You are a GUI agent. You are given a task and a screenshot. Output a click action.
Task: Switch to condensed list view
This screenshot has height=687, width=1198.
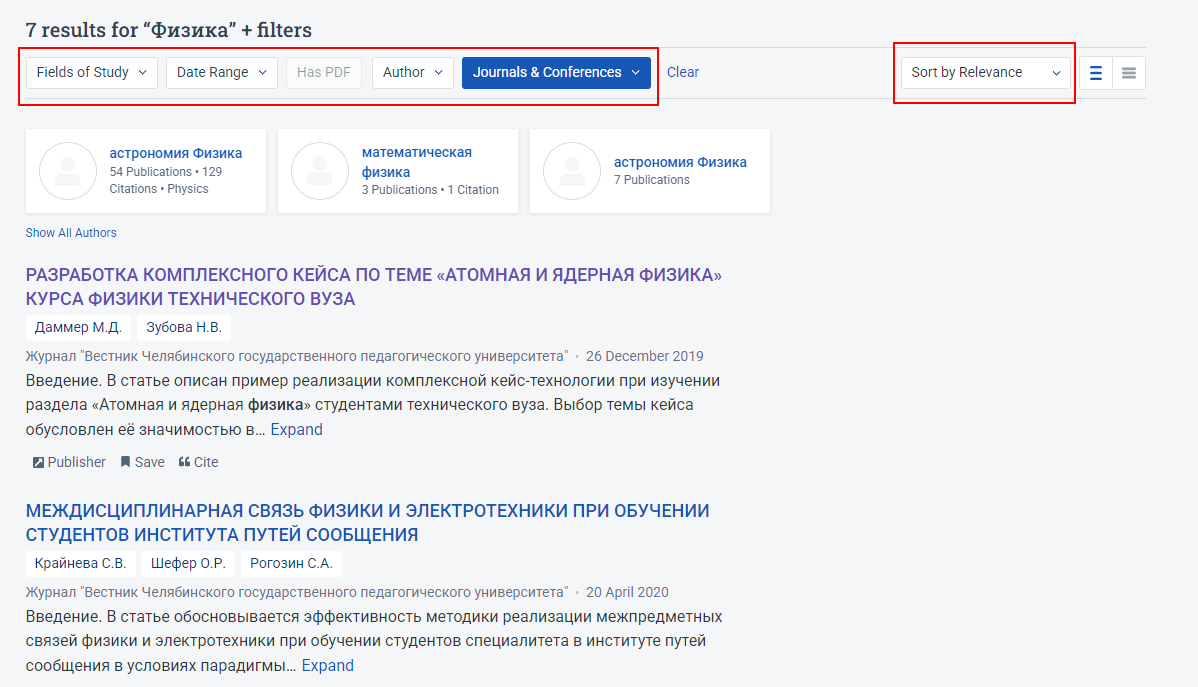1128,72
